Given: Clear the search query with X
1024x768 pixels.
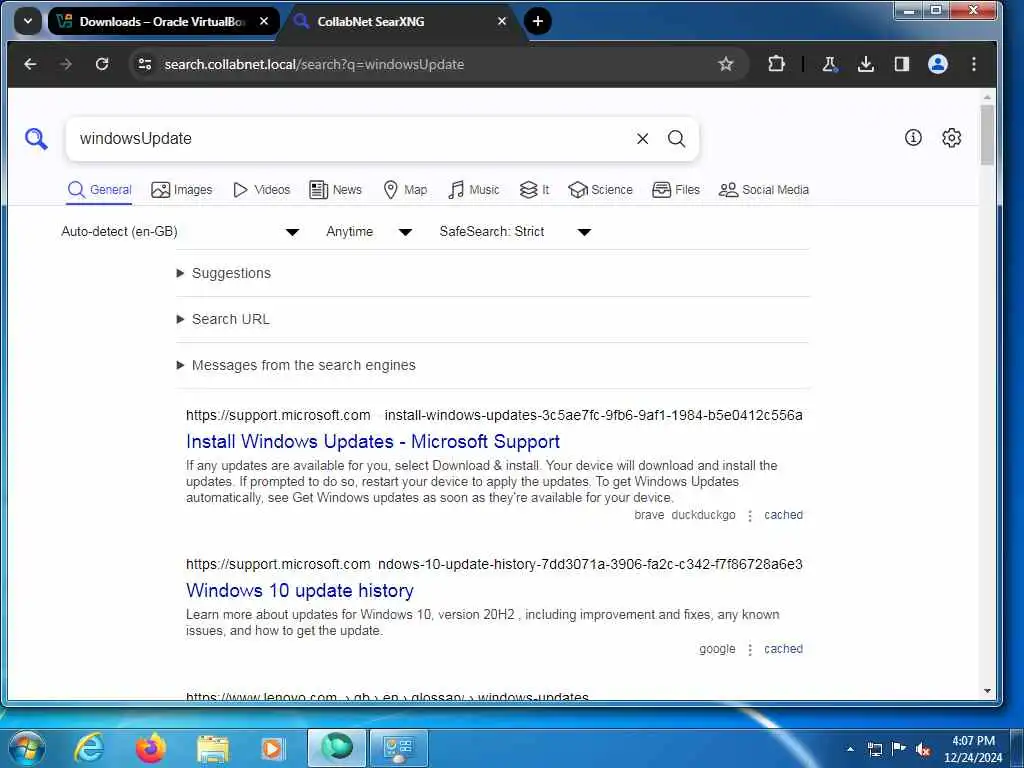Looking at the screenshot, I should (x=643, y=138).
